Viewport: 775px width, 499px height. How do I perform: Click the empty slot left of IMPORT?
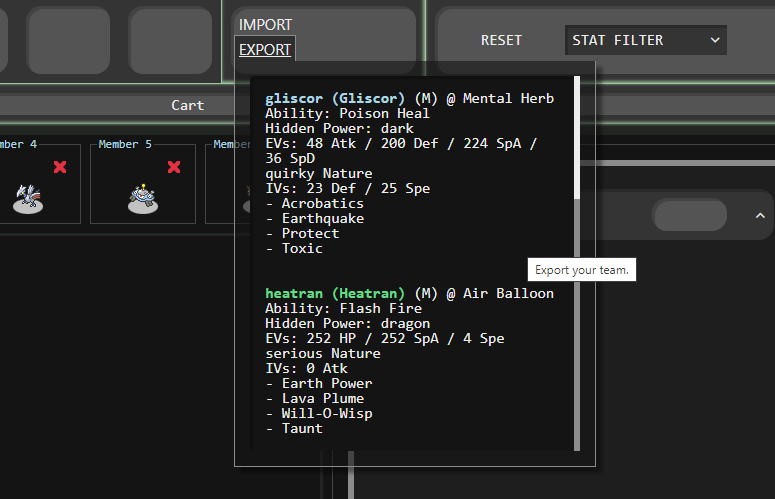[170, 40]
